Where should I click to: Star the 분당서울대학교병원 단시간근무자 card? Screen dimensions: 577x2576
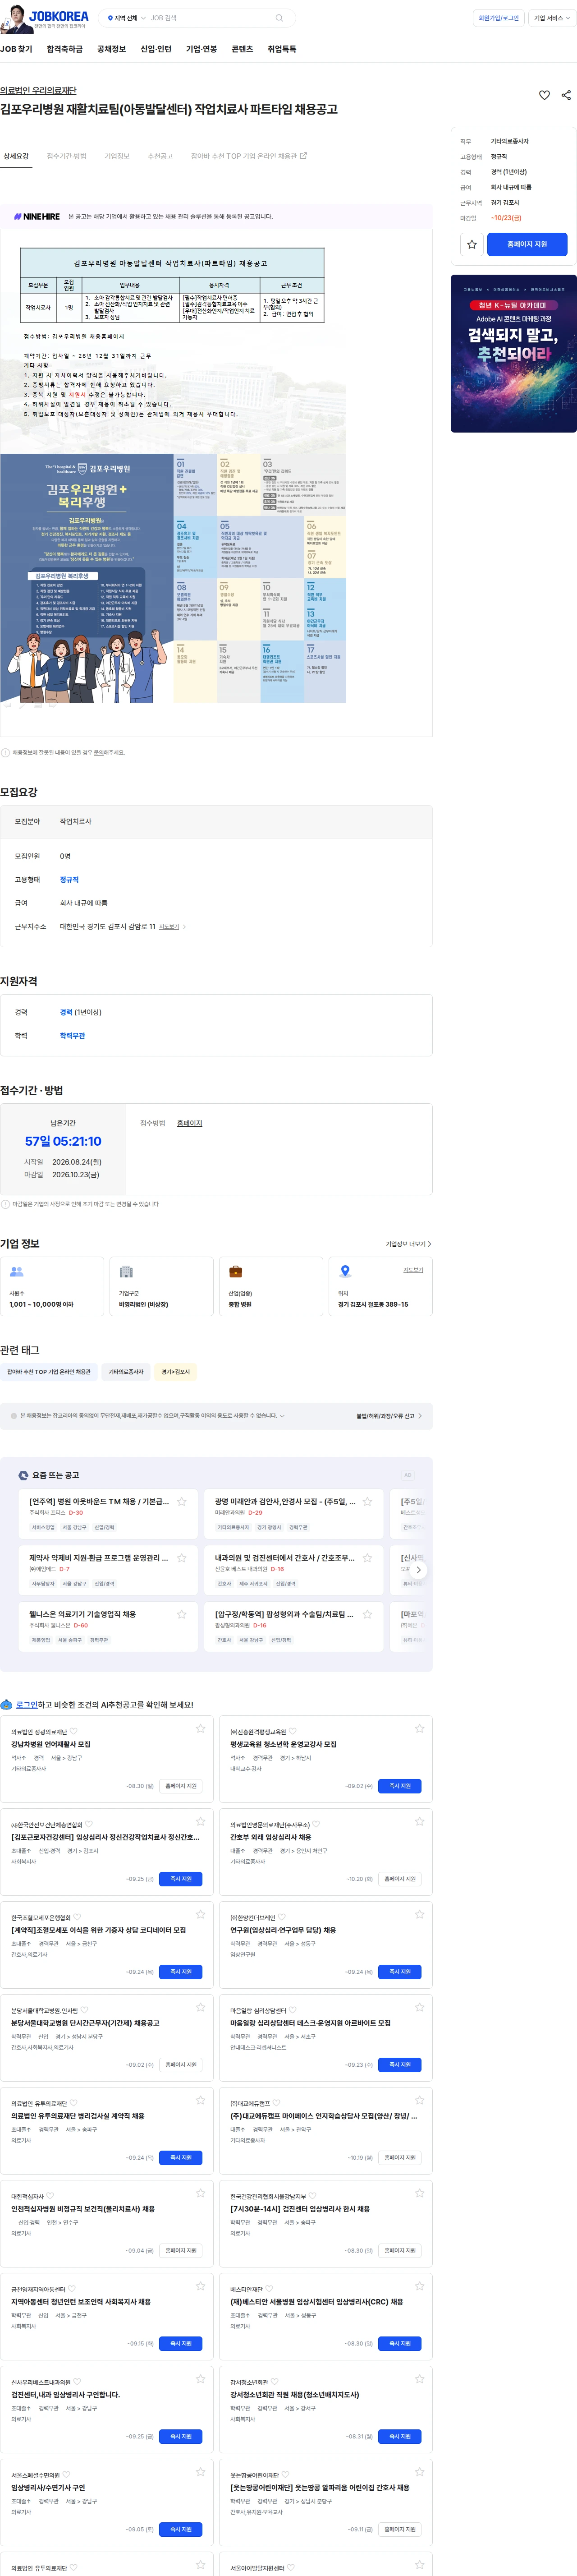[200, 2007]
